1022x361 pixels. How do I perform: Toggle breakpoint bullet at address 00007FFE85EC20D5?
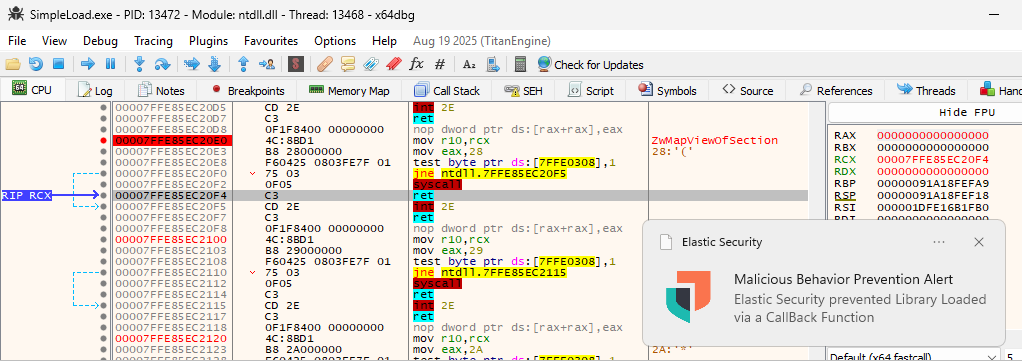(x=104, y=107)
